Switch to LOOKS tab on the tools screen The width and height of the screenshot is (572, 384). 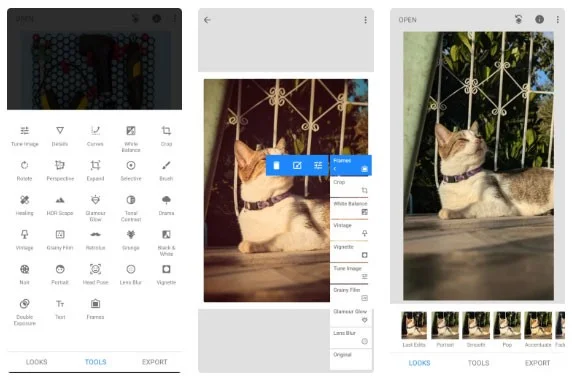36,362
